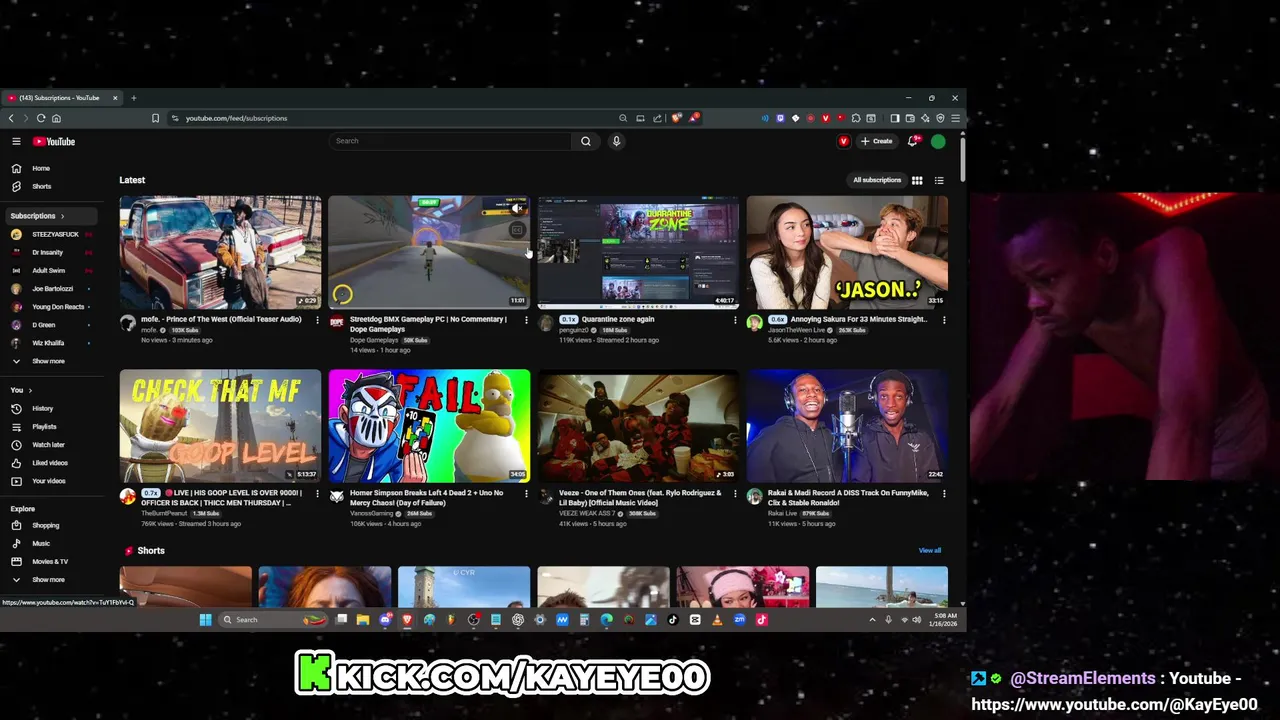This screenshot has width=1280, height=720.
Task: Open the browser main menu icon
Action: click(x=955, y=118)
